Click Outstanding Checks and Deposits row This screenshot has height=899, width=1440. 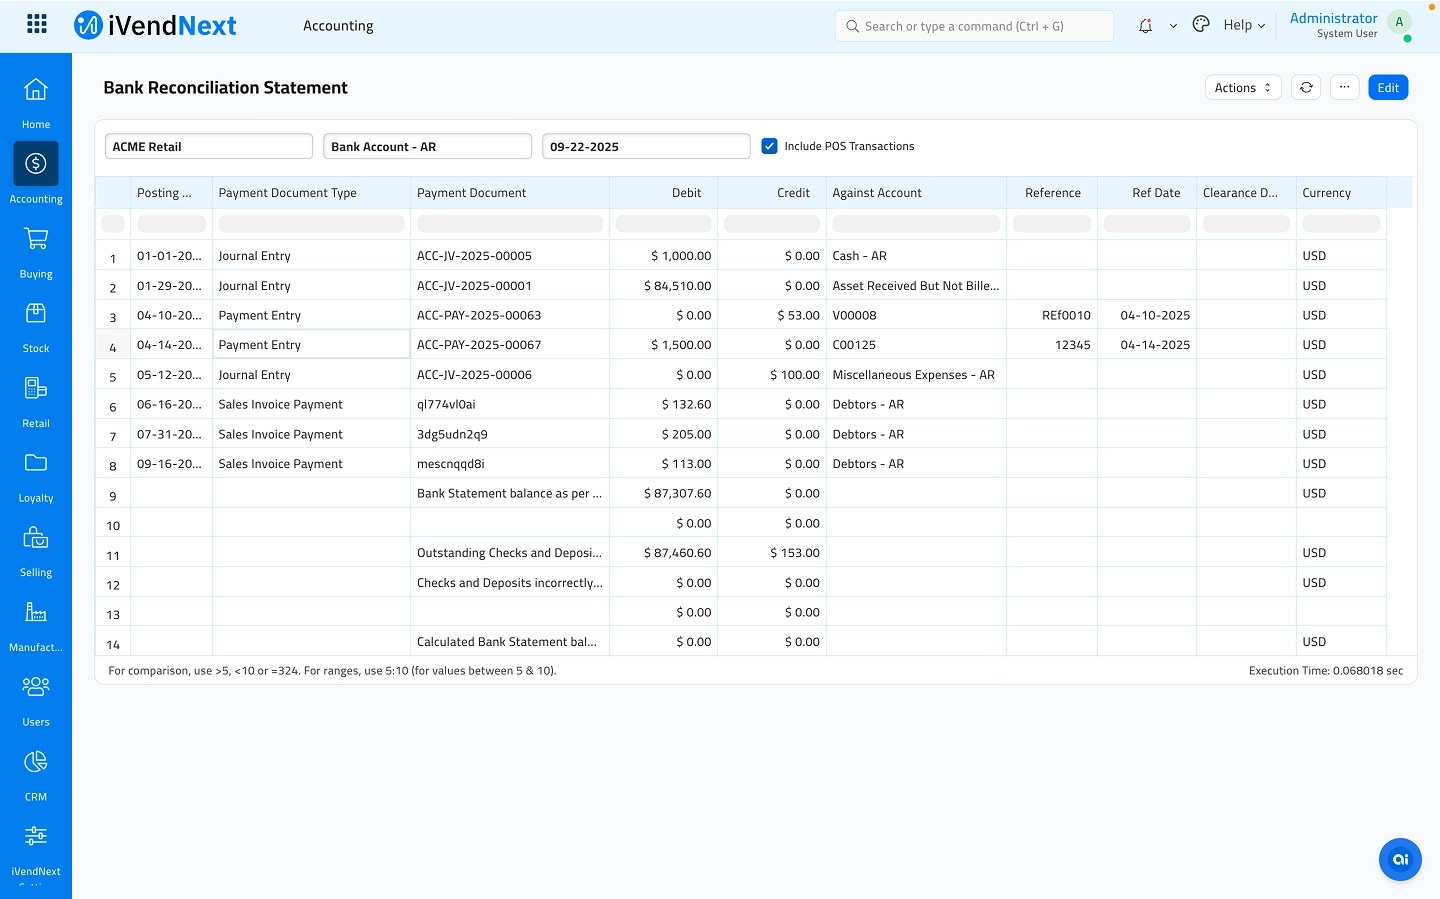tap(741, 553)
